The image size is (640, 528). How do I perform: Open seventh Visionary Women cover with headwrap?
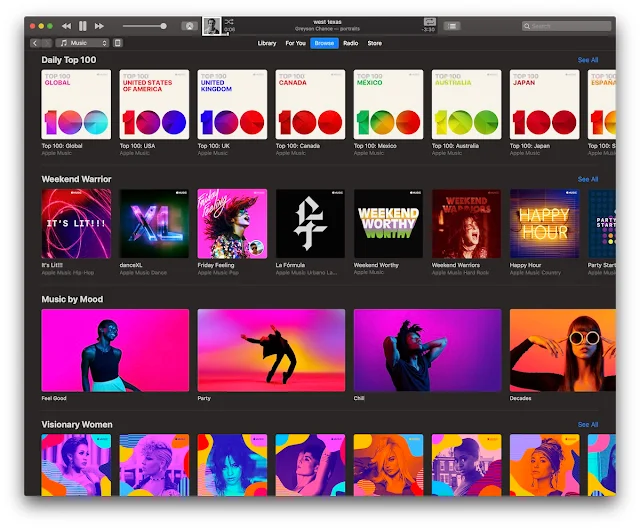(544, 465)
